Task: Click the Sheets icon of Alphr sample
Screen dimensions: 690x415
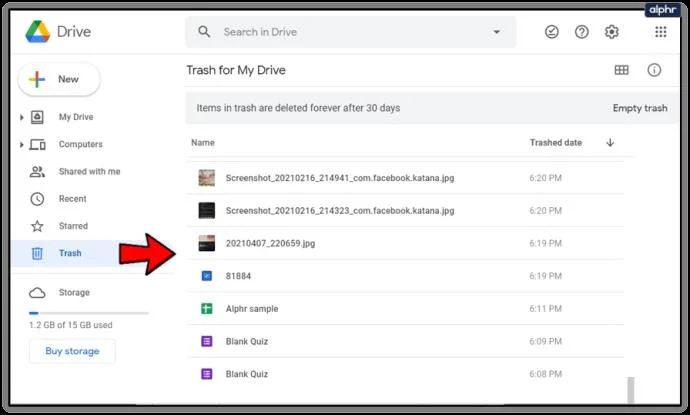Action: point(207,308)
